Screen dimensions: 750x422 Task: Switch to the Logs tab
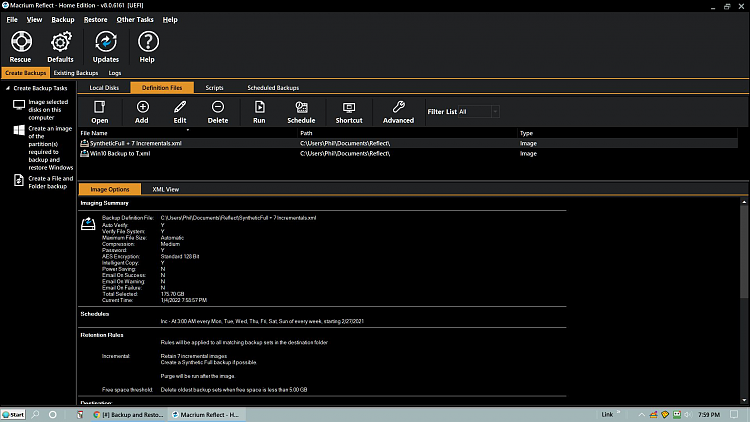click(x=115, y=73)
